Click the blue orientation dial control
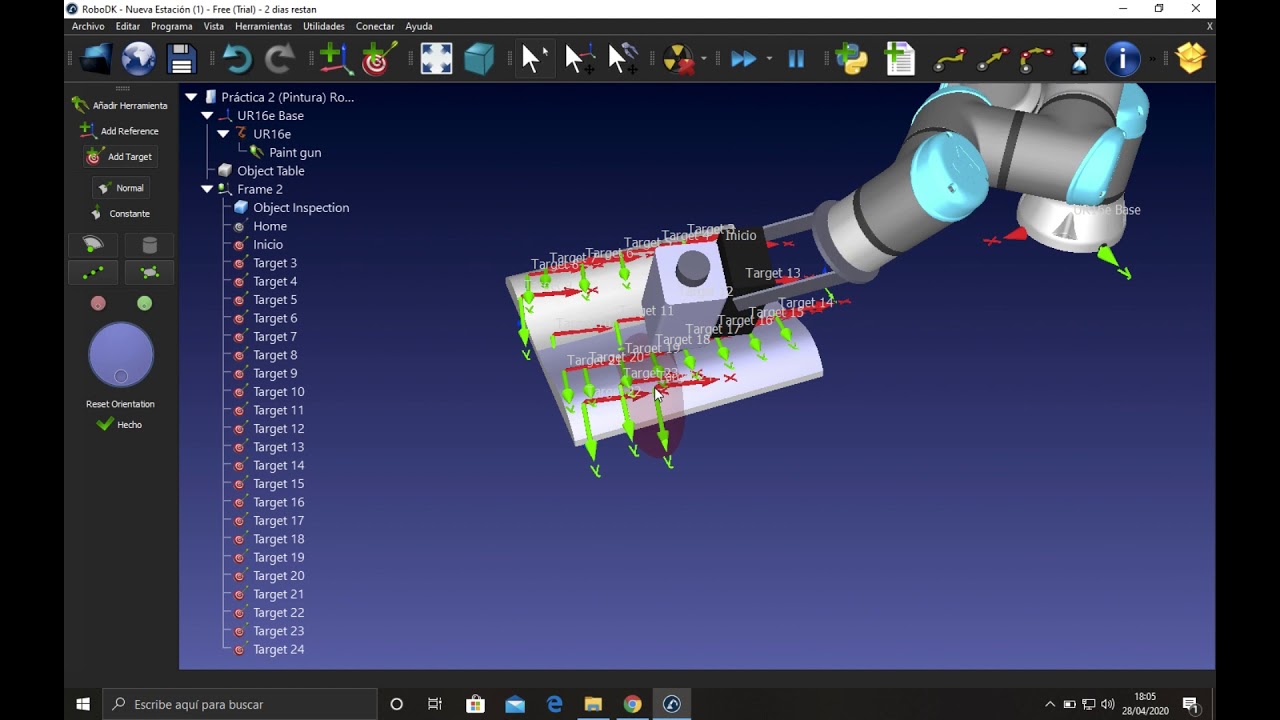The image size is (1280, 720). click(x=121, y=354)
